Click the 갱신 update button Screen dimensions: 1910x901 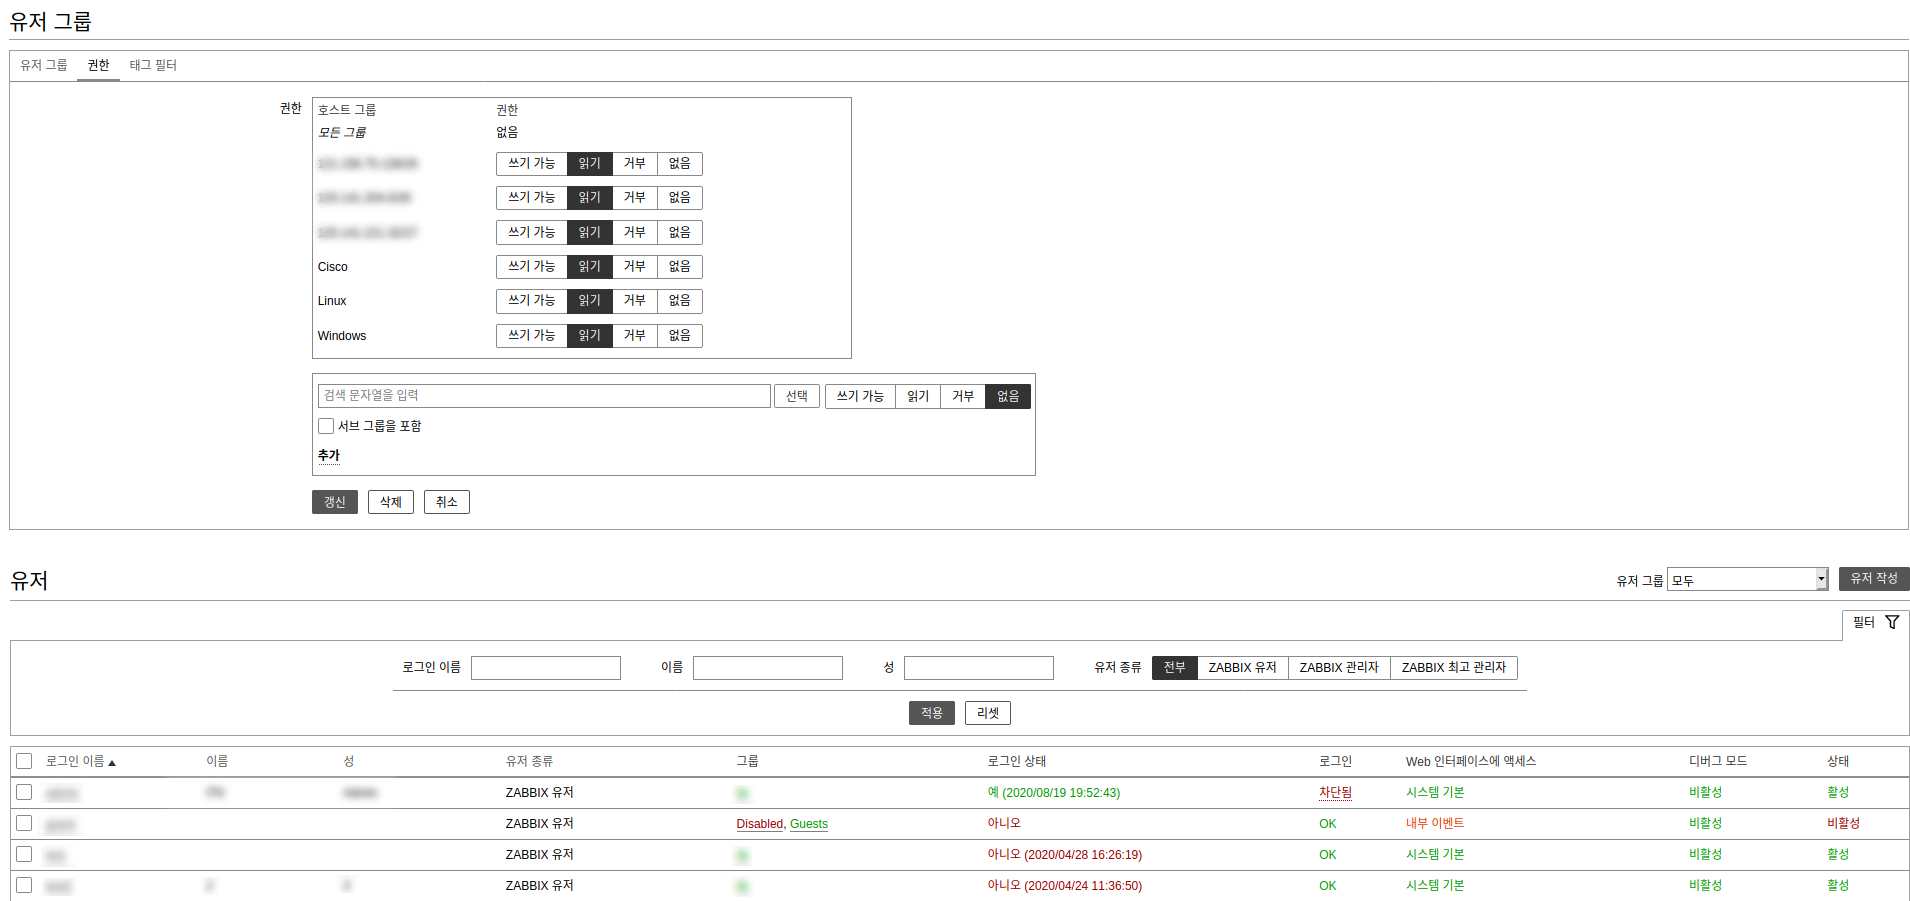pyautogui.click(x=334, y=502)
